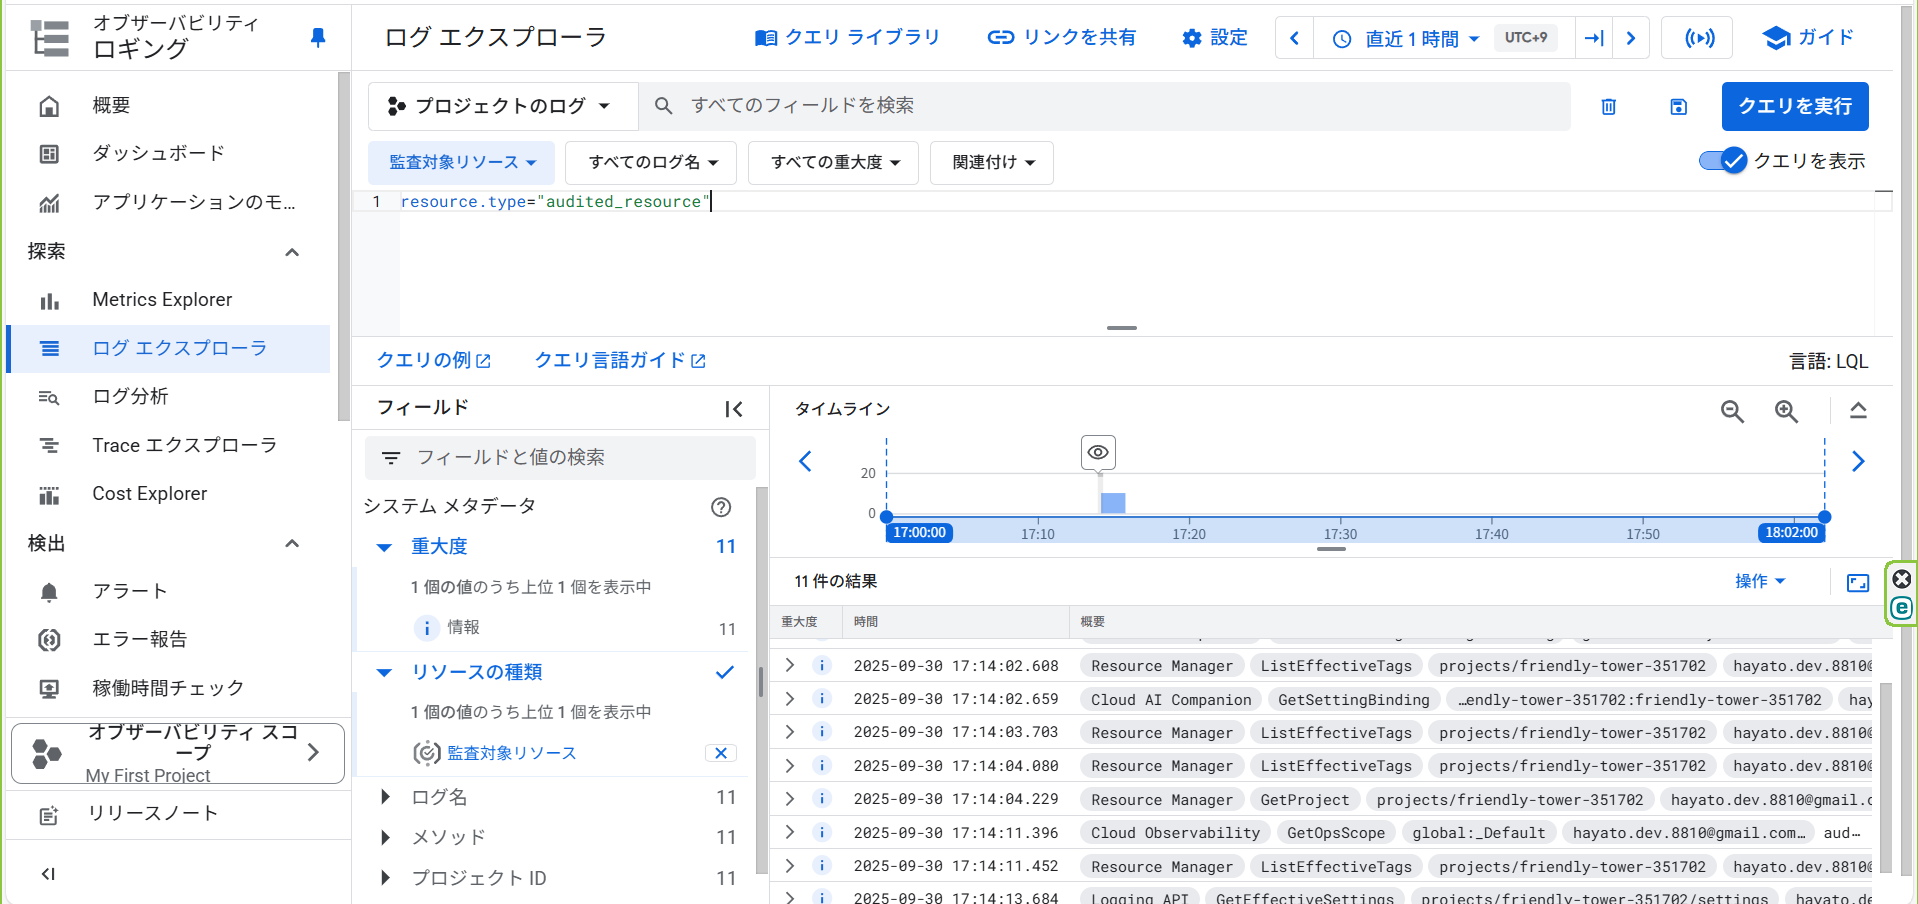Click the アラート bell icon
1918x904 pixels.
49,592
